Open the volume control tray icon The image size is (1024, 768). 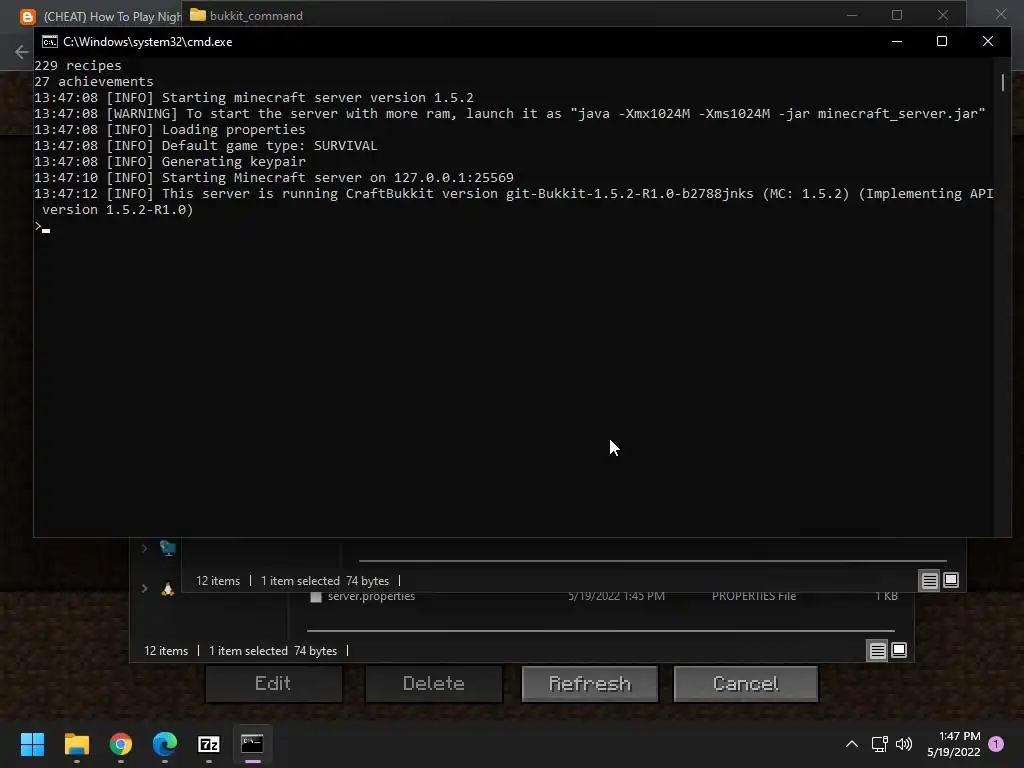click(x=904, y=744)
